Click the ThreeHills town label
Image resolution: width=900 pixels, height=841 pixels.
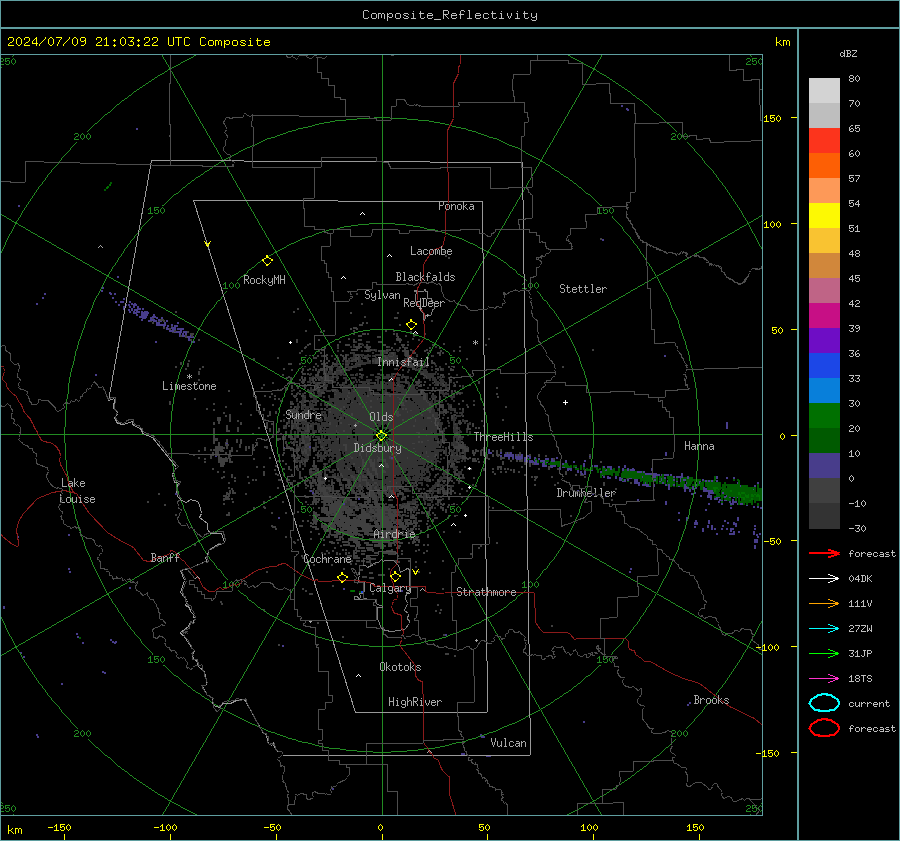(503, 437)
